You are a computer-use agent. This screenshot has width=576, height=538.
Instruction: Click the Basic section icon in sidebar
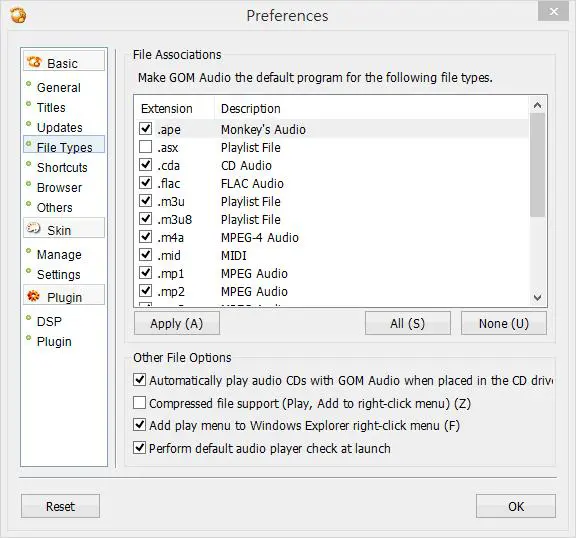point(34,62)
